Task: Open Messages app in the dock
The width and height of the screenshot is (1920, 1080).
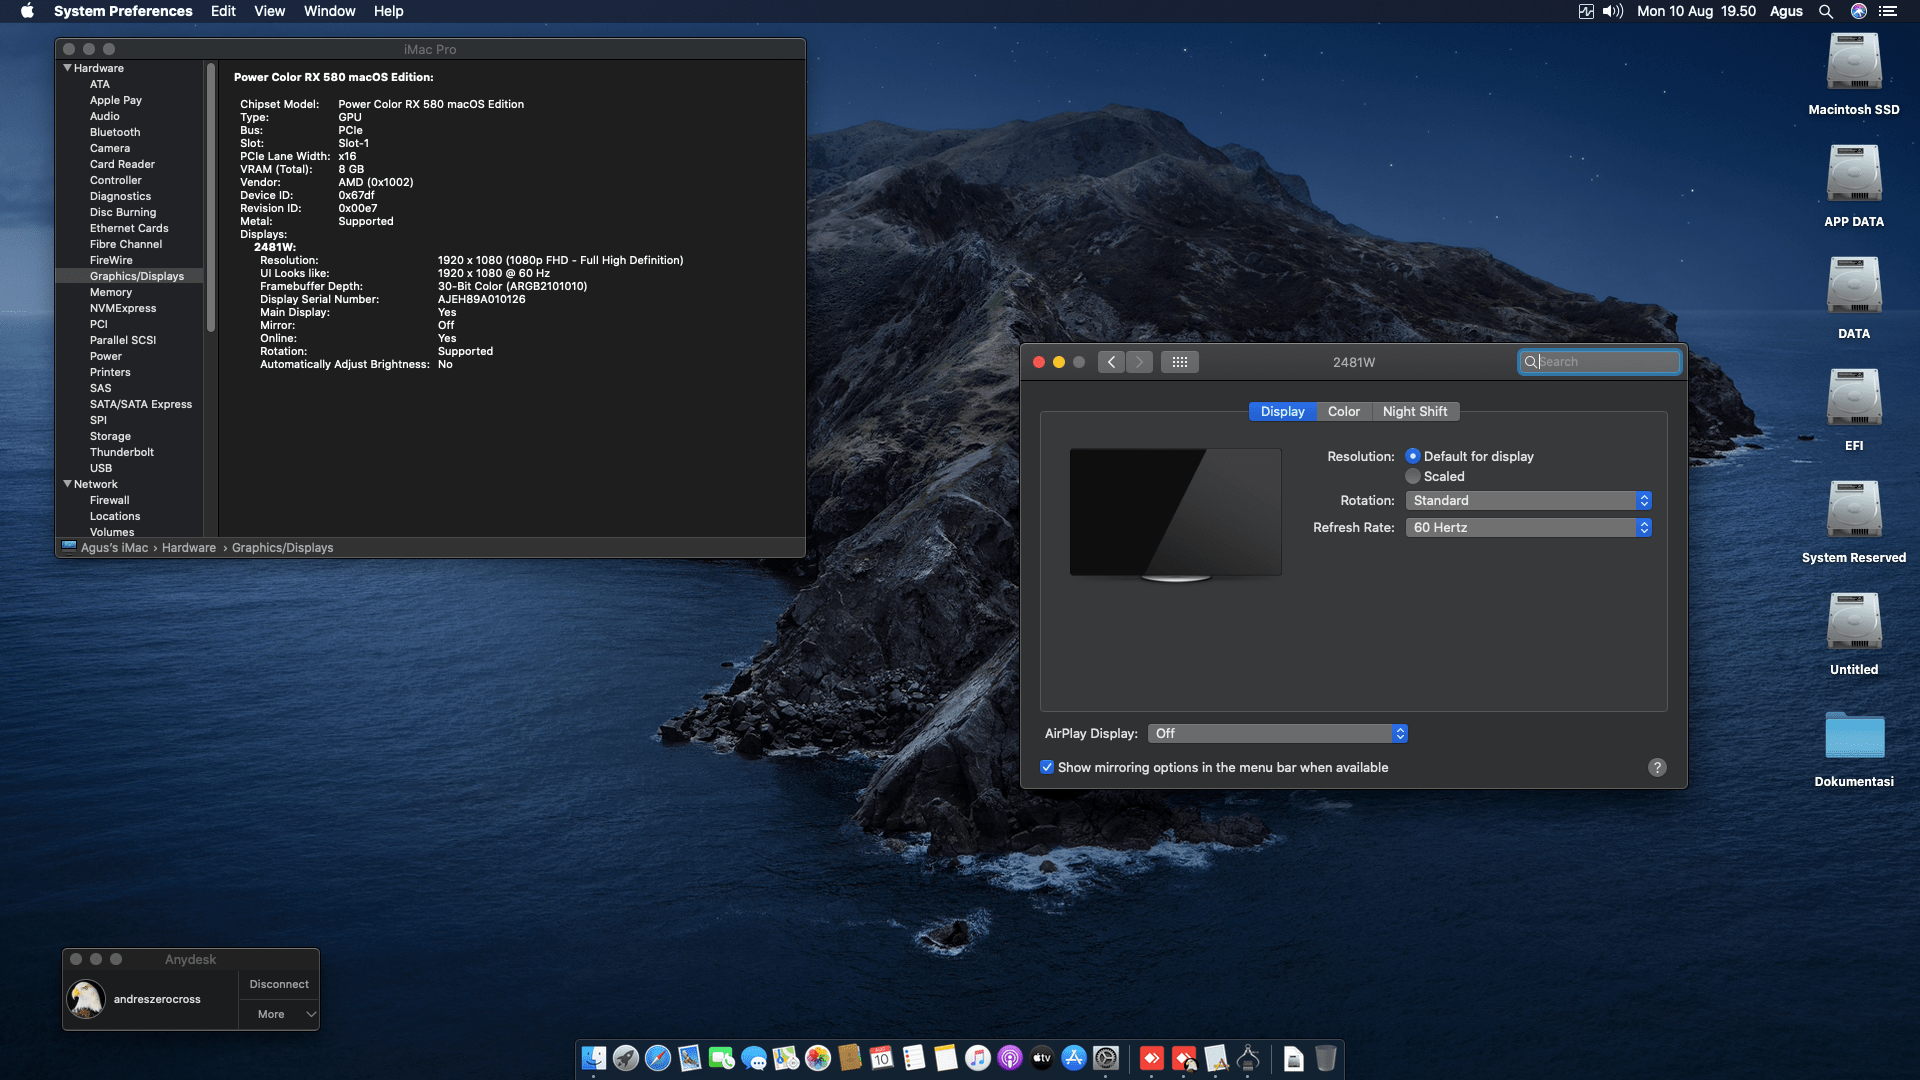Action: click(x=754, y=1058)
